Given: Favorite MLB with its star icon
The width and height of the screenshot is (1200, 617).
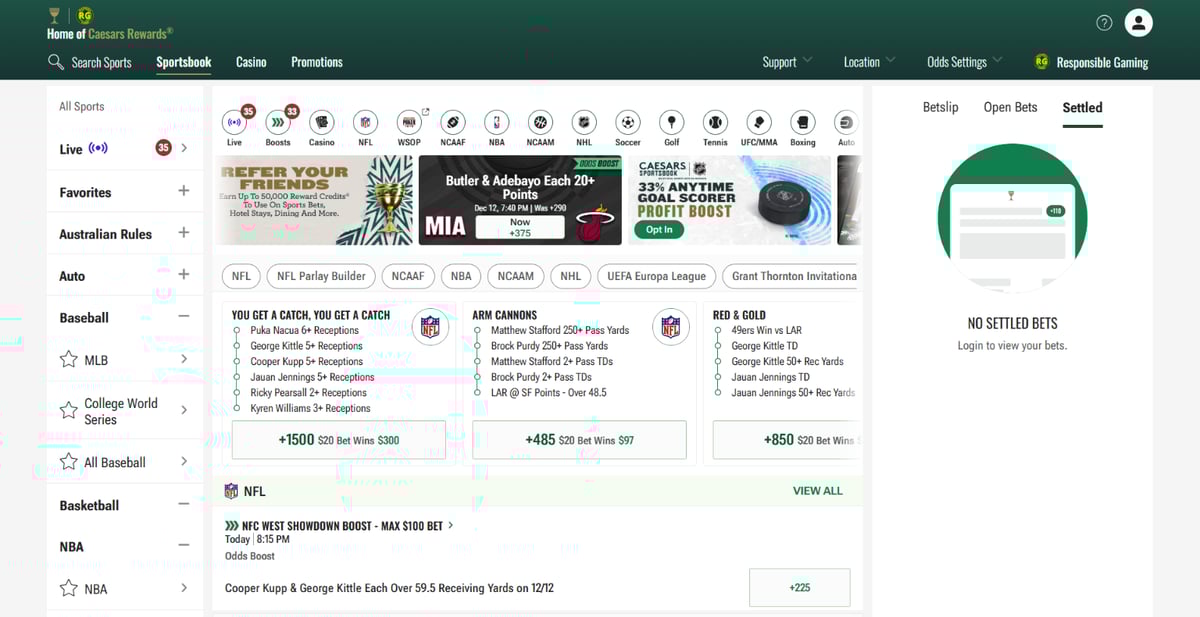Looking at the screenshot, I should pos(69,359).
